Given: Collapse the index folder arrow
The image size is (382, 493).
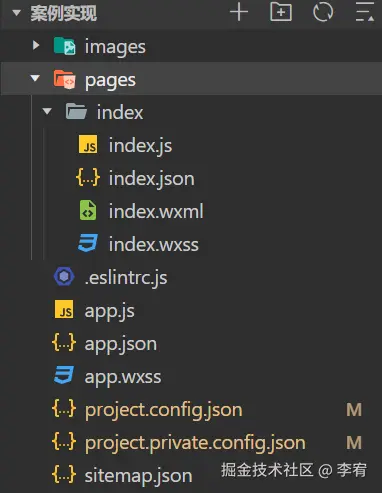Looking at the screenshot, I should [x=47, y=111].
